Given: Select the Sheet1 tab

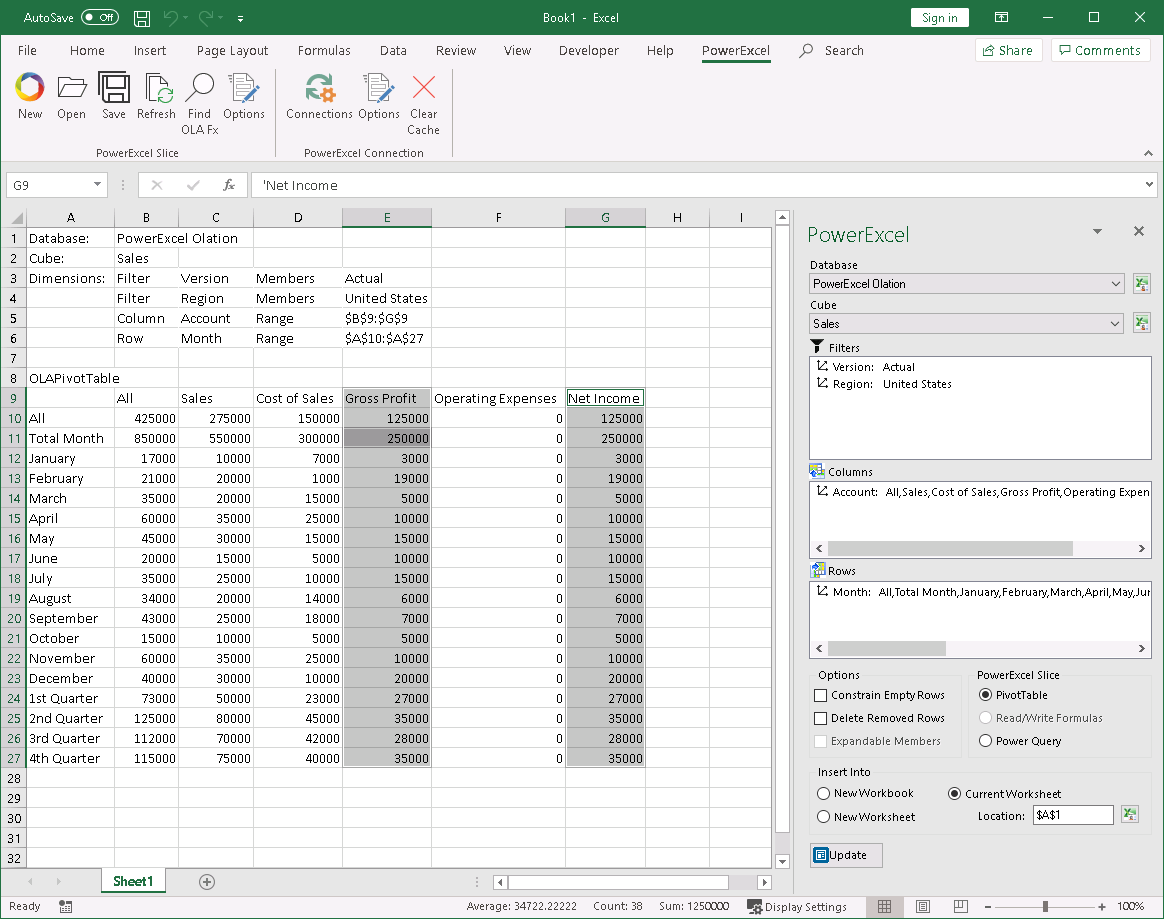Looking at the screenshot, I should coord(133,882).
